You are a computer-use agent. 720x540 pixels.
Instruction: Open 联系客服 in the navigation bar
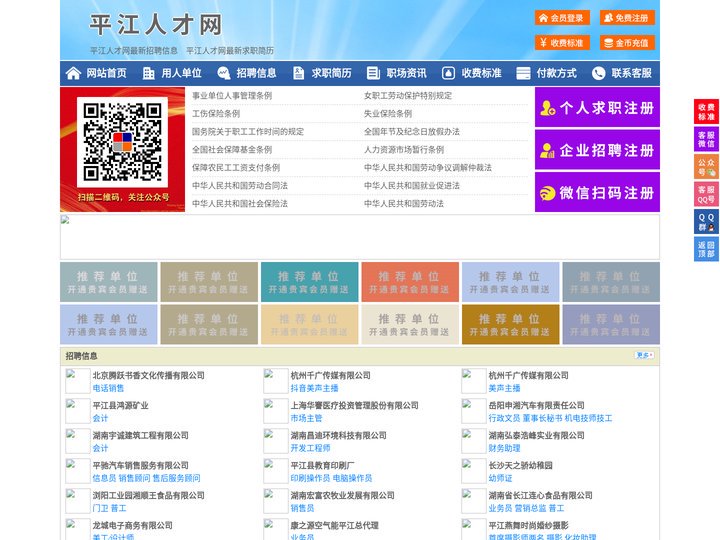click(x=631, y=73)
